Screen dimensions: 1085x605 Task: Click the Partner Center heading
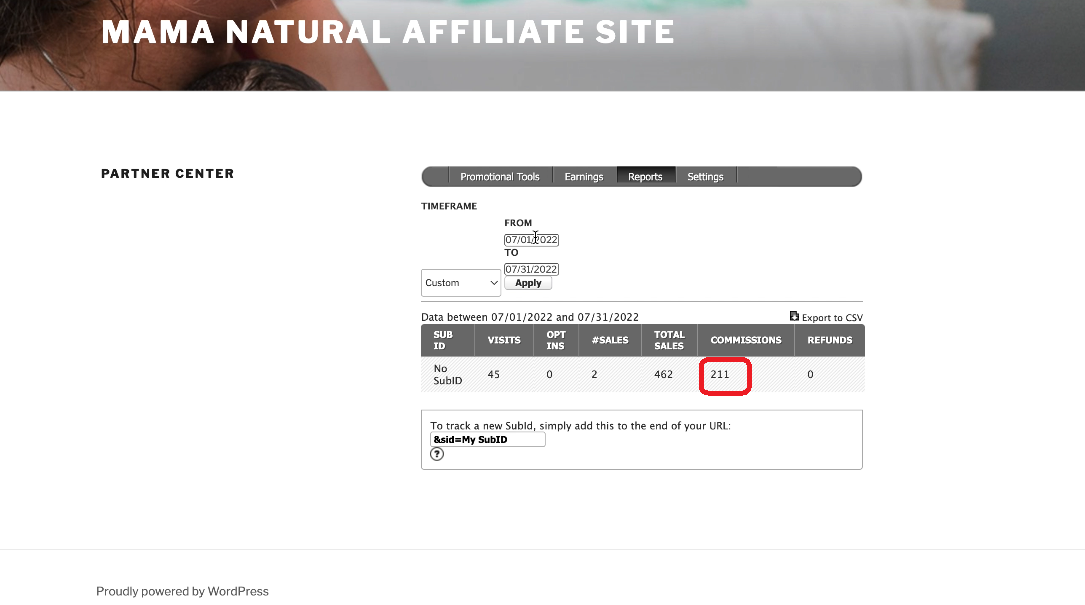pyautogui.click(x=167, y=174)
